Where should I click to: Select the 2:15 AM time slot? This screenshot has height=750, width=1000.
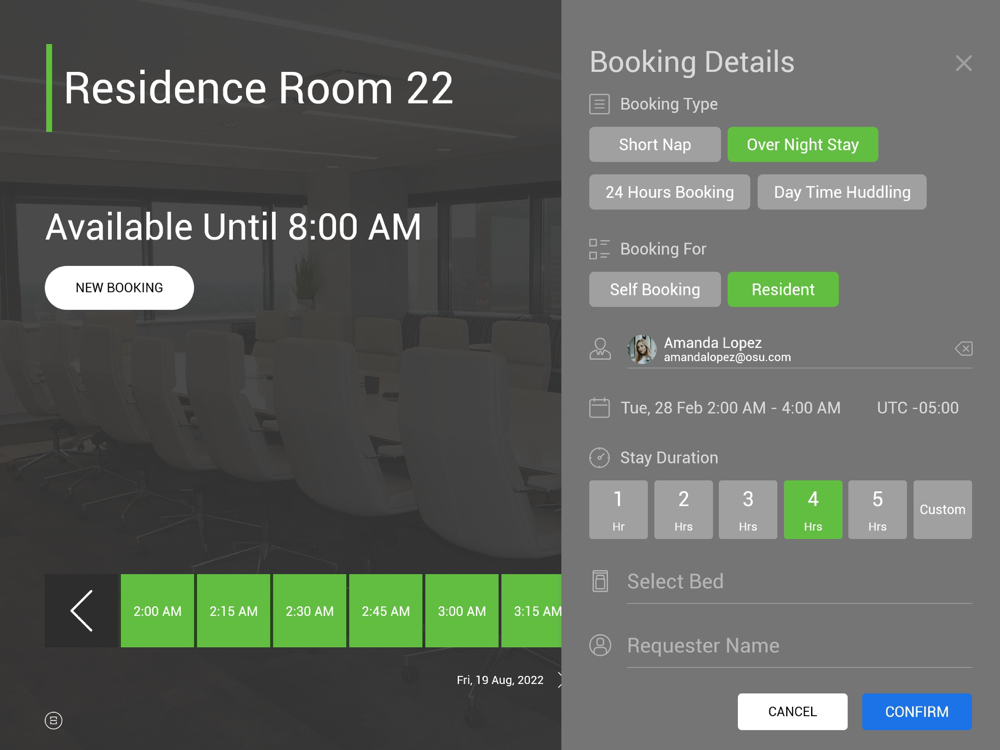click(x=233, y=610)
